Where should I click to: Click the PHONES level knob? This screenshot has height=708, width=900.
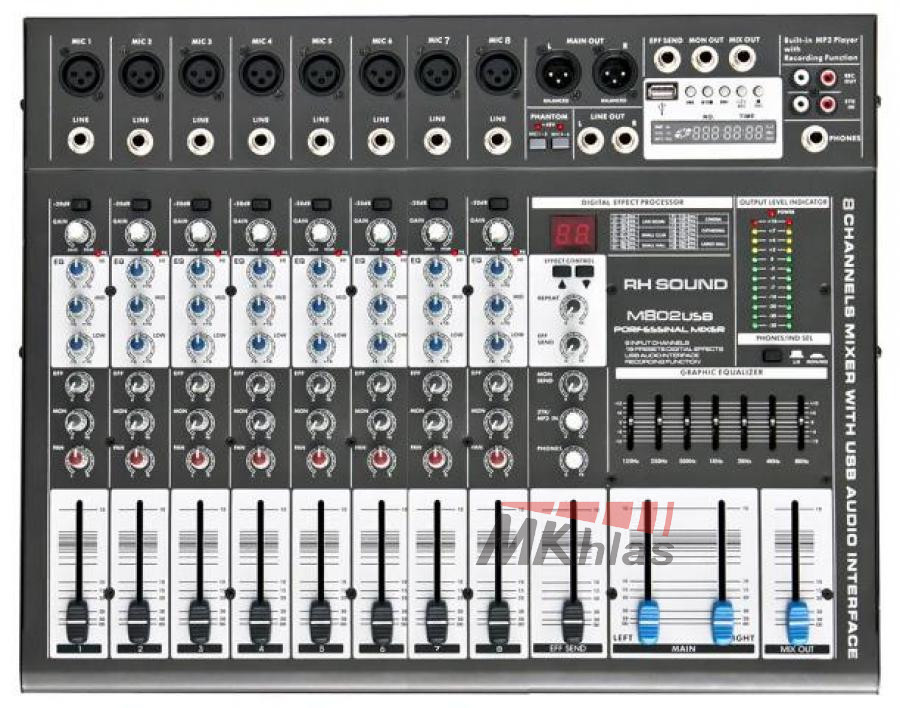(x=573, y=460)
